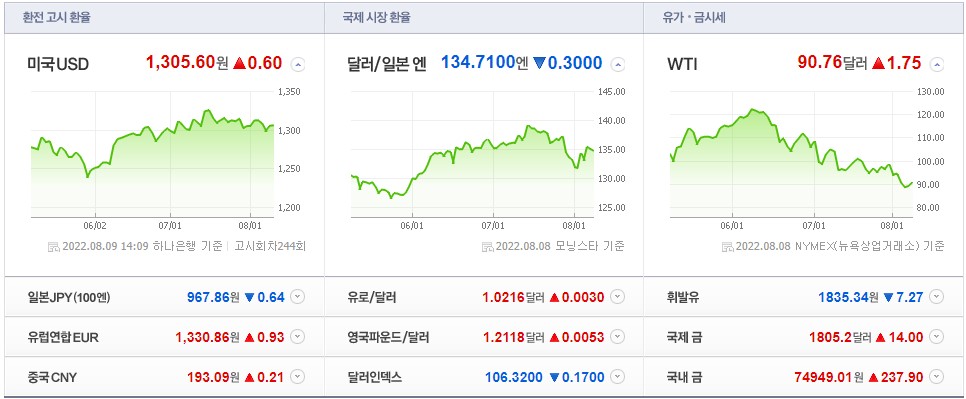
Task: Expand the 일본 JPY (100엔) row
Action: tap(298, 297)
